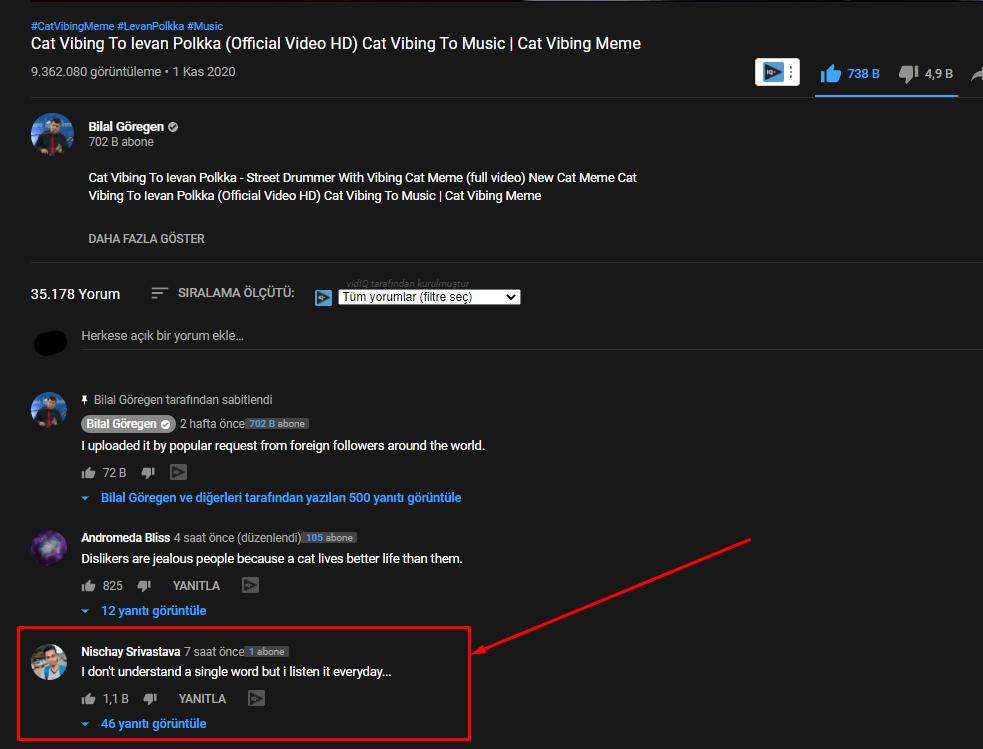983x749 pixels.
Task: Click the pin icon on the pinned comment
Action: pyautogui.click(x=85, y=400)
